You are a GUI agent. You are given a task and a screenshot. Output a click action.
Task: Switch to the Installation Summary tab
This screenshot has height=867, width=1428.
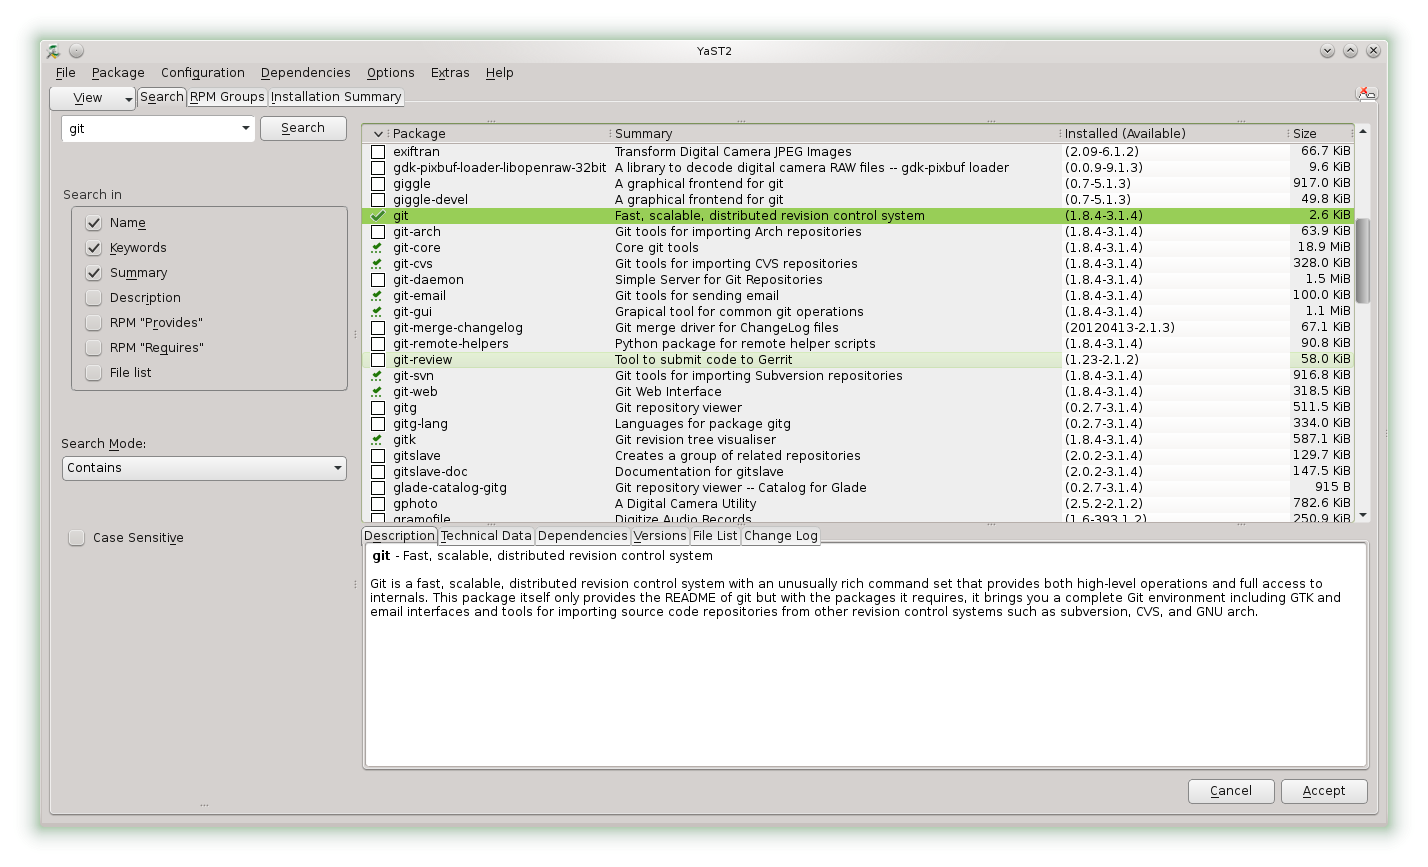(x=336, y=97)
